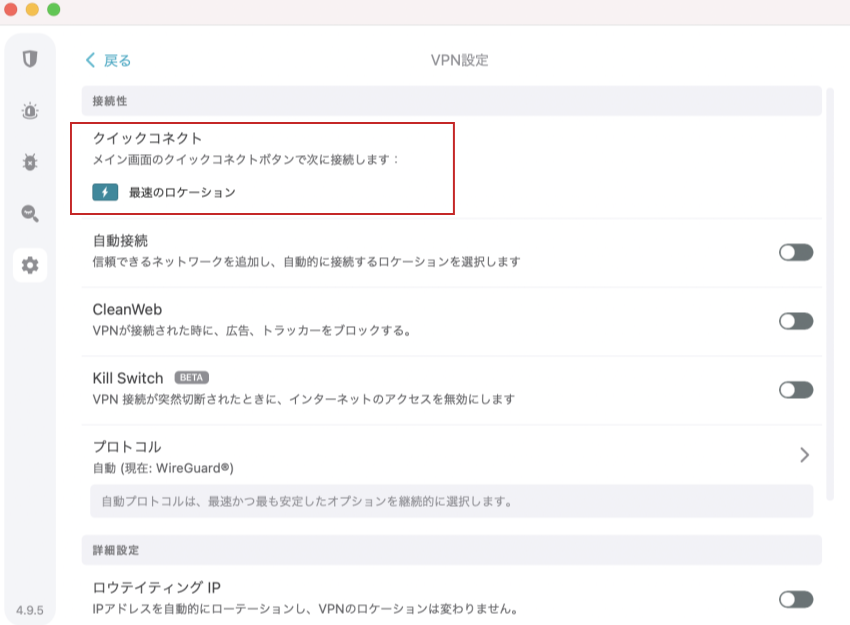Toggle the ロウテイティング IP switch
The height and width of the screenshot is (625, 850).
[x=796, y=599]
